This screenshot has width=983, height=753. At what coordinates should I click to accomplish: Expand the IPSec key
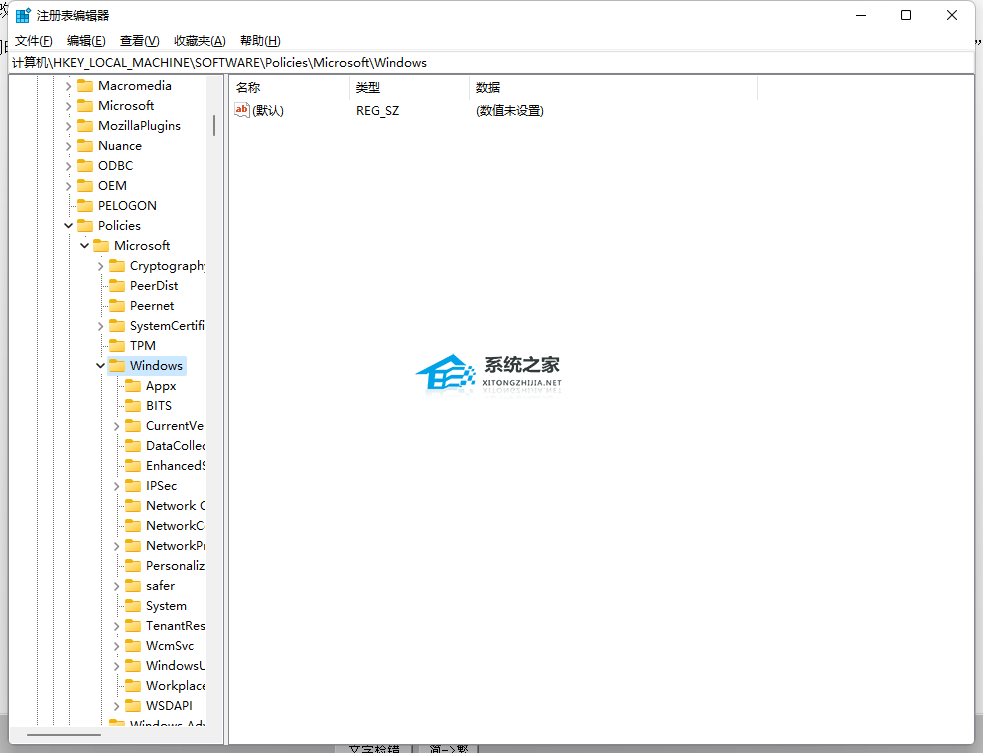click(x=117, y=486)
